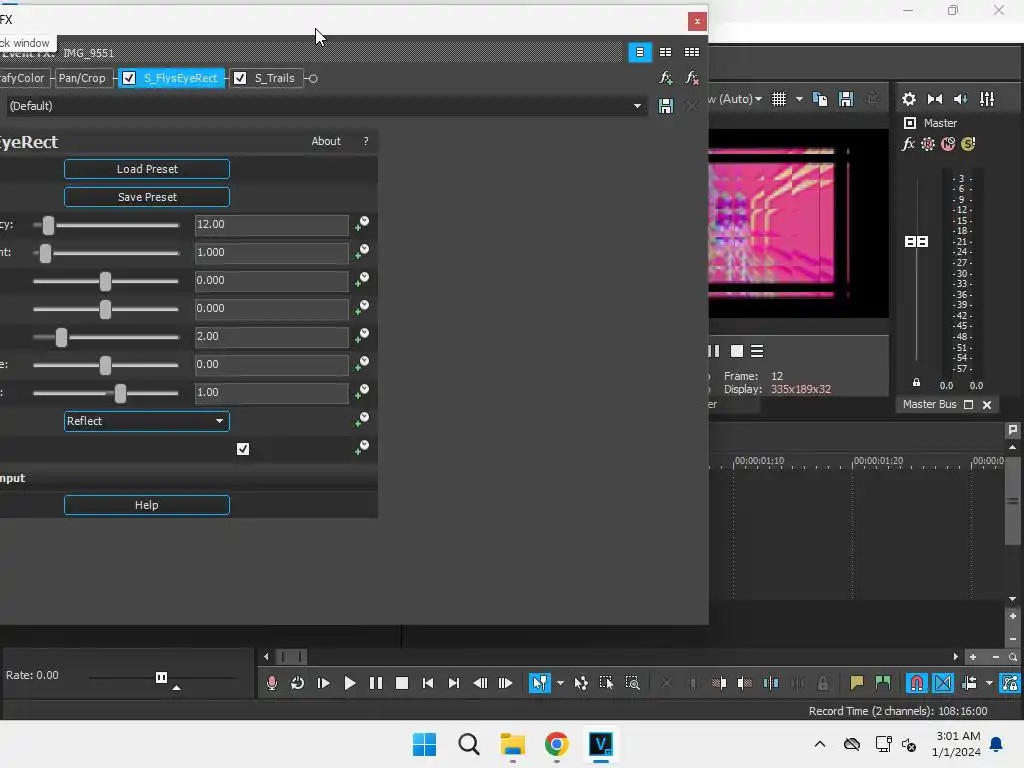
Task: Toggle the S_Trails effect checkbox
Action: [x=240, y=78]
